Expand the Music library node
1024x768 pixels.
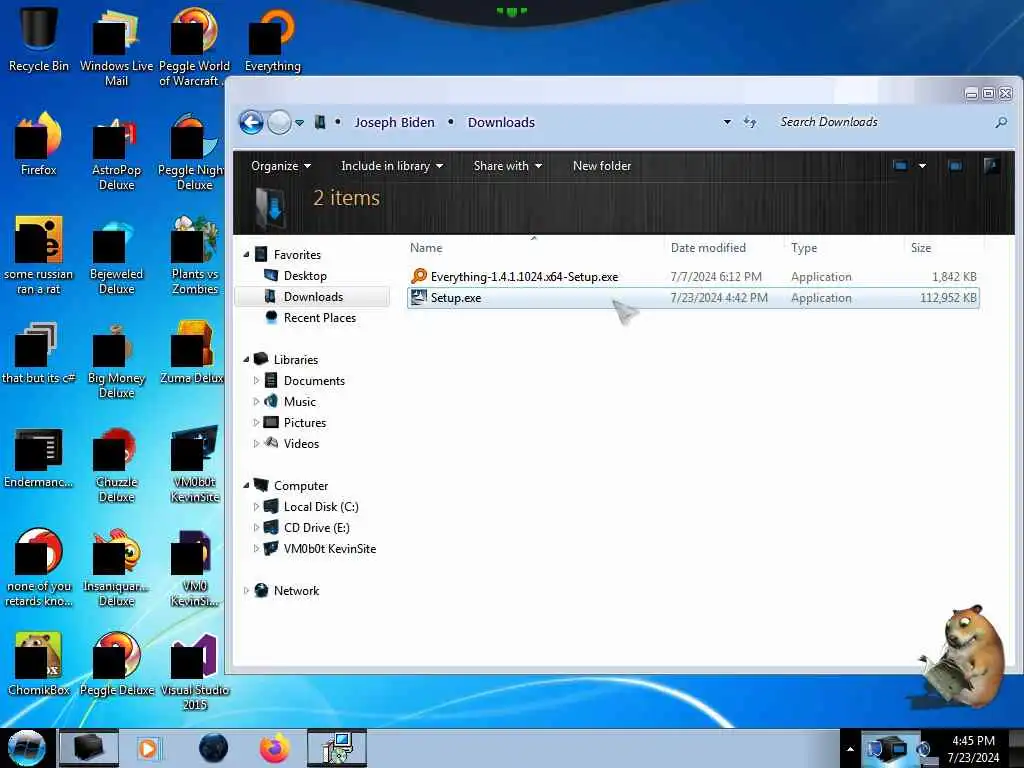coord(256,402)
